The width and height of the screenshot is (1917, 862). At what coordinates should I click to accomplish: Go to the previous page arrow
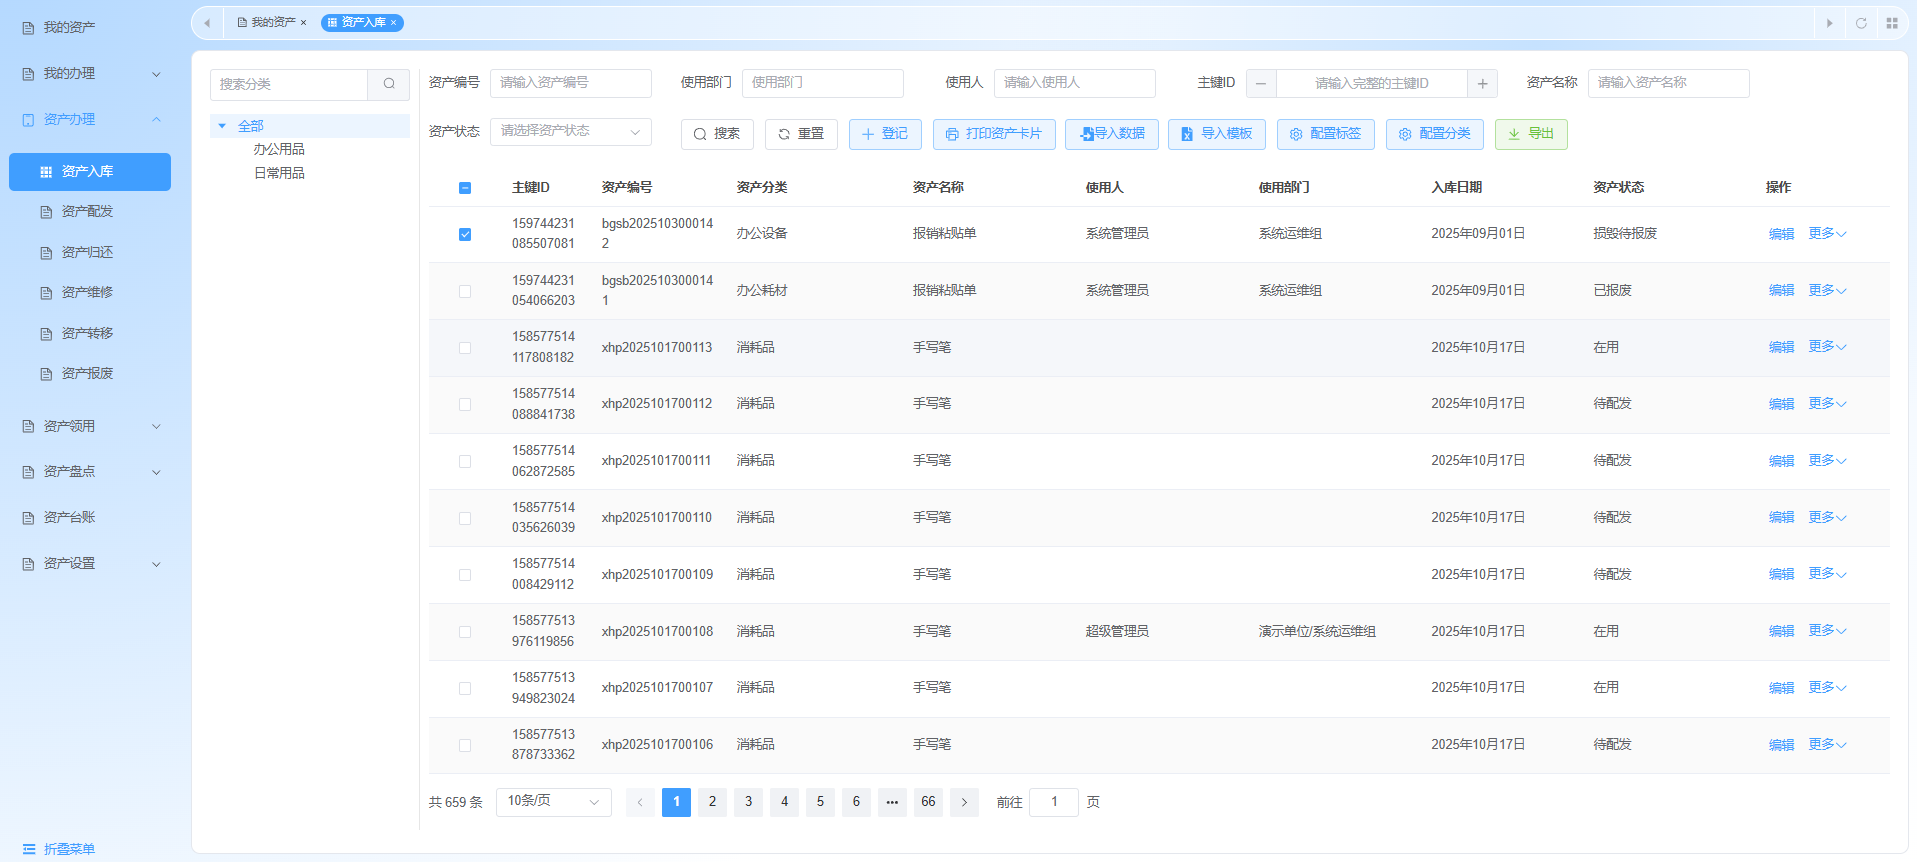(x=640, y=802)
